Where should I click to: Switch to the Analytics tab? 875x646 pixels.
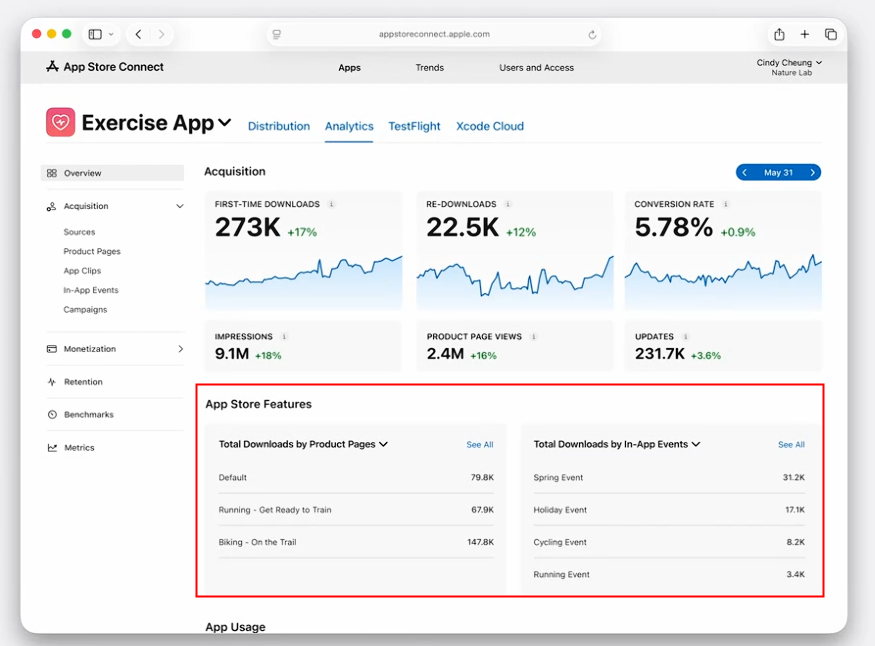point(349,126)
